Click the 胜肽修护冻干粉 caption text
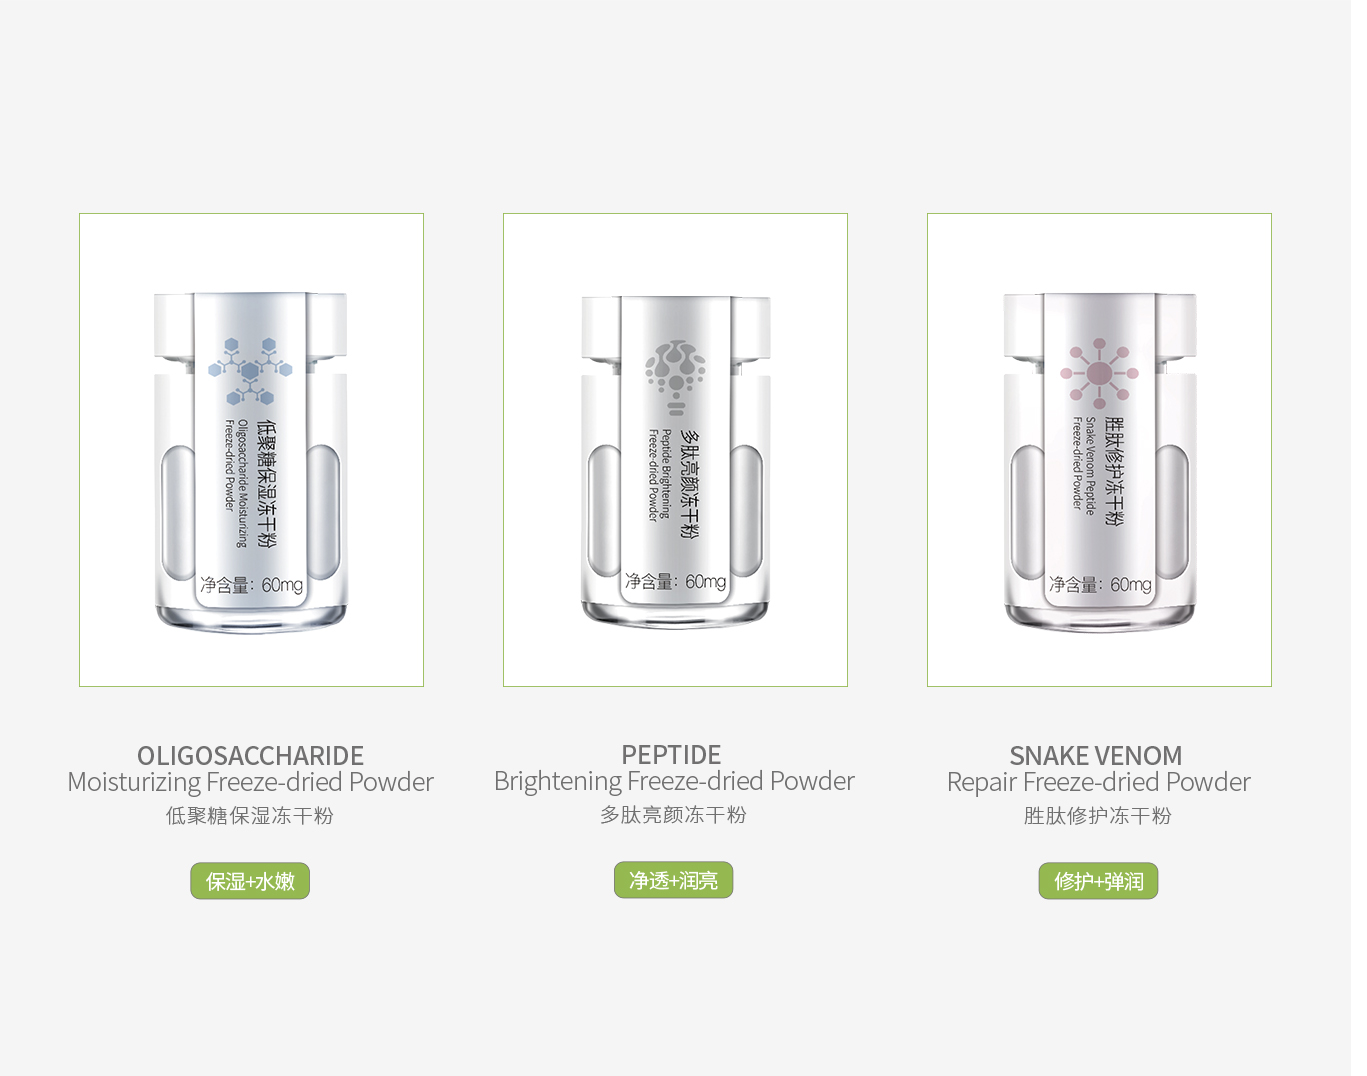The width and height of the screenshot is (1367, 1076). point(1097,816)
